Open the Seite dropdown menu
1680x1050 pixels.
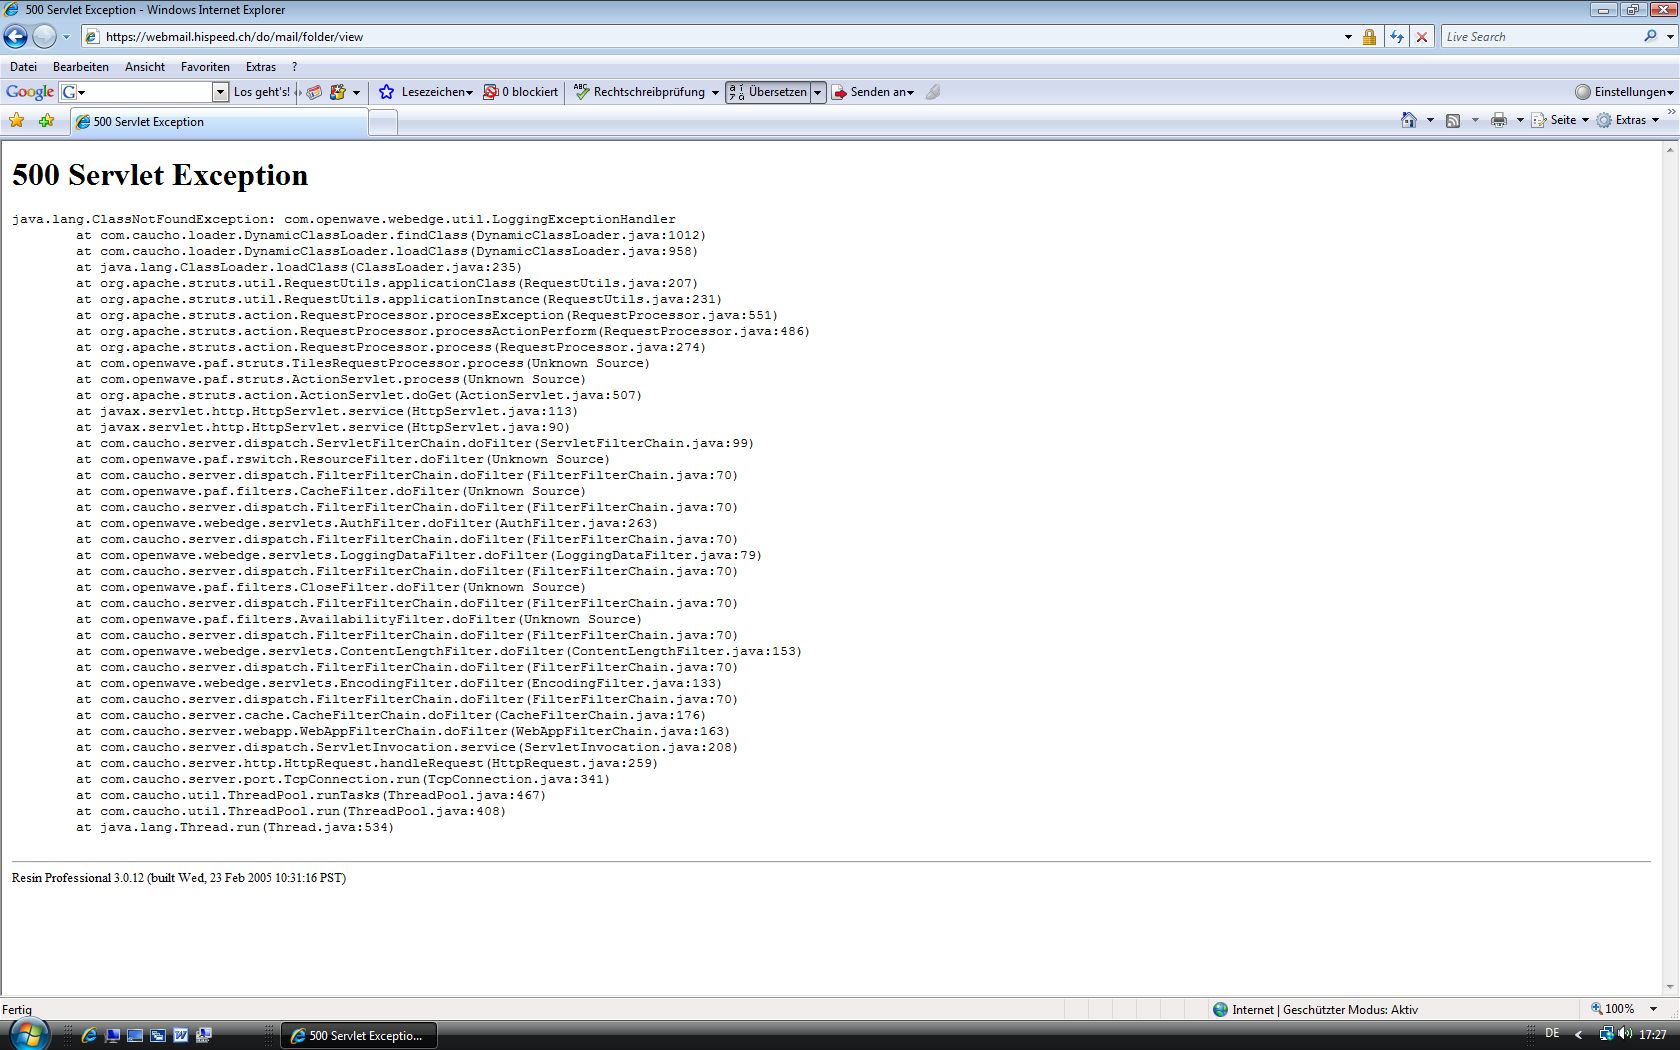1561,120
